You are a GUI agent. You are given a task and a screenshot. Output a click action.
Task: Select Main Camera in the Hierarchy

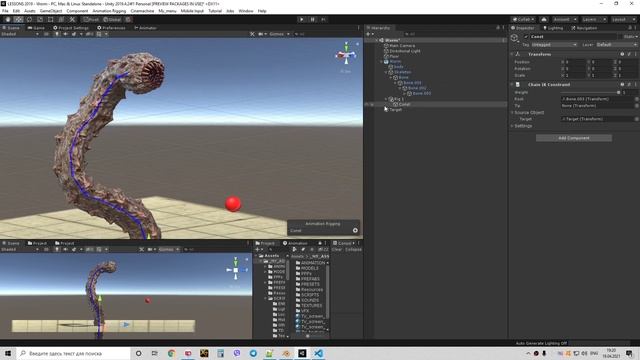[402, 46]
